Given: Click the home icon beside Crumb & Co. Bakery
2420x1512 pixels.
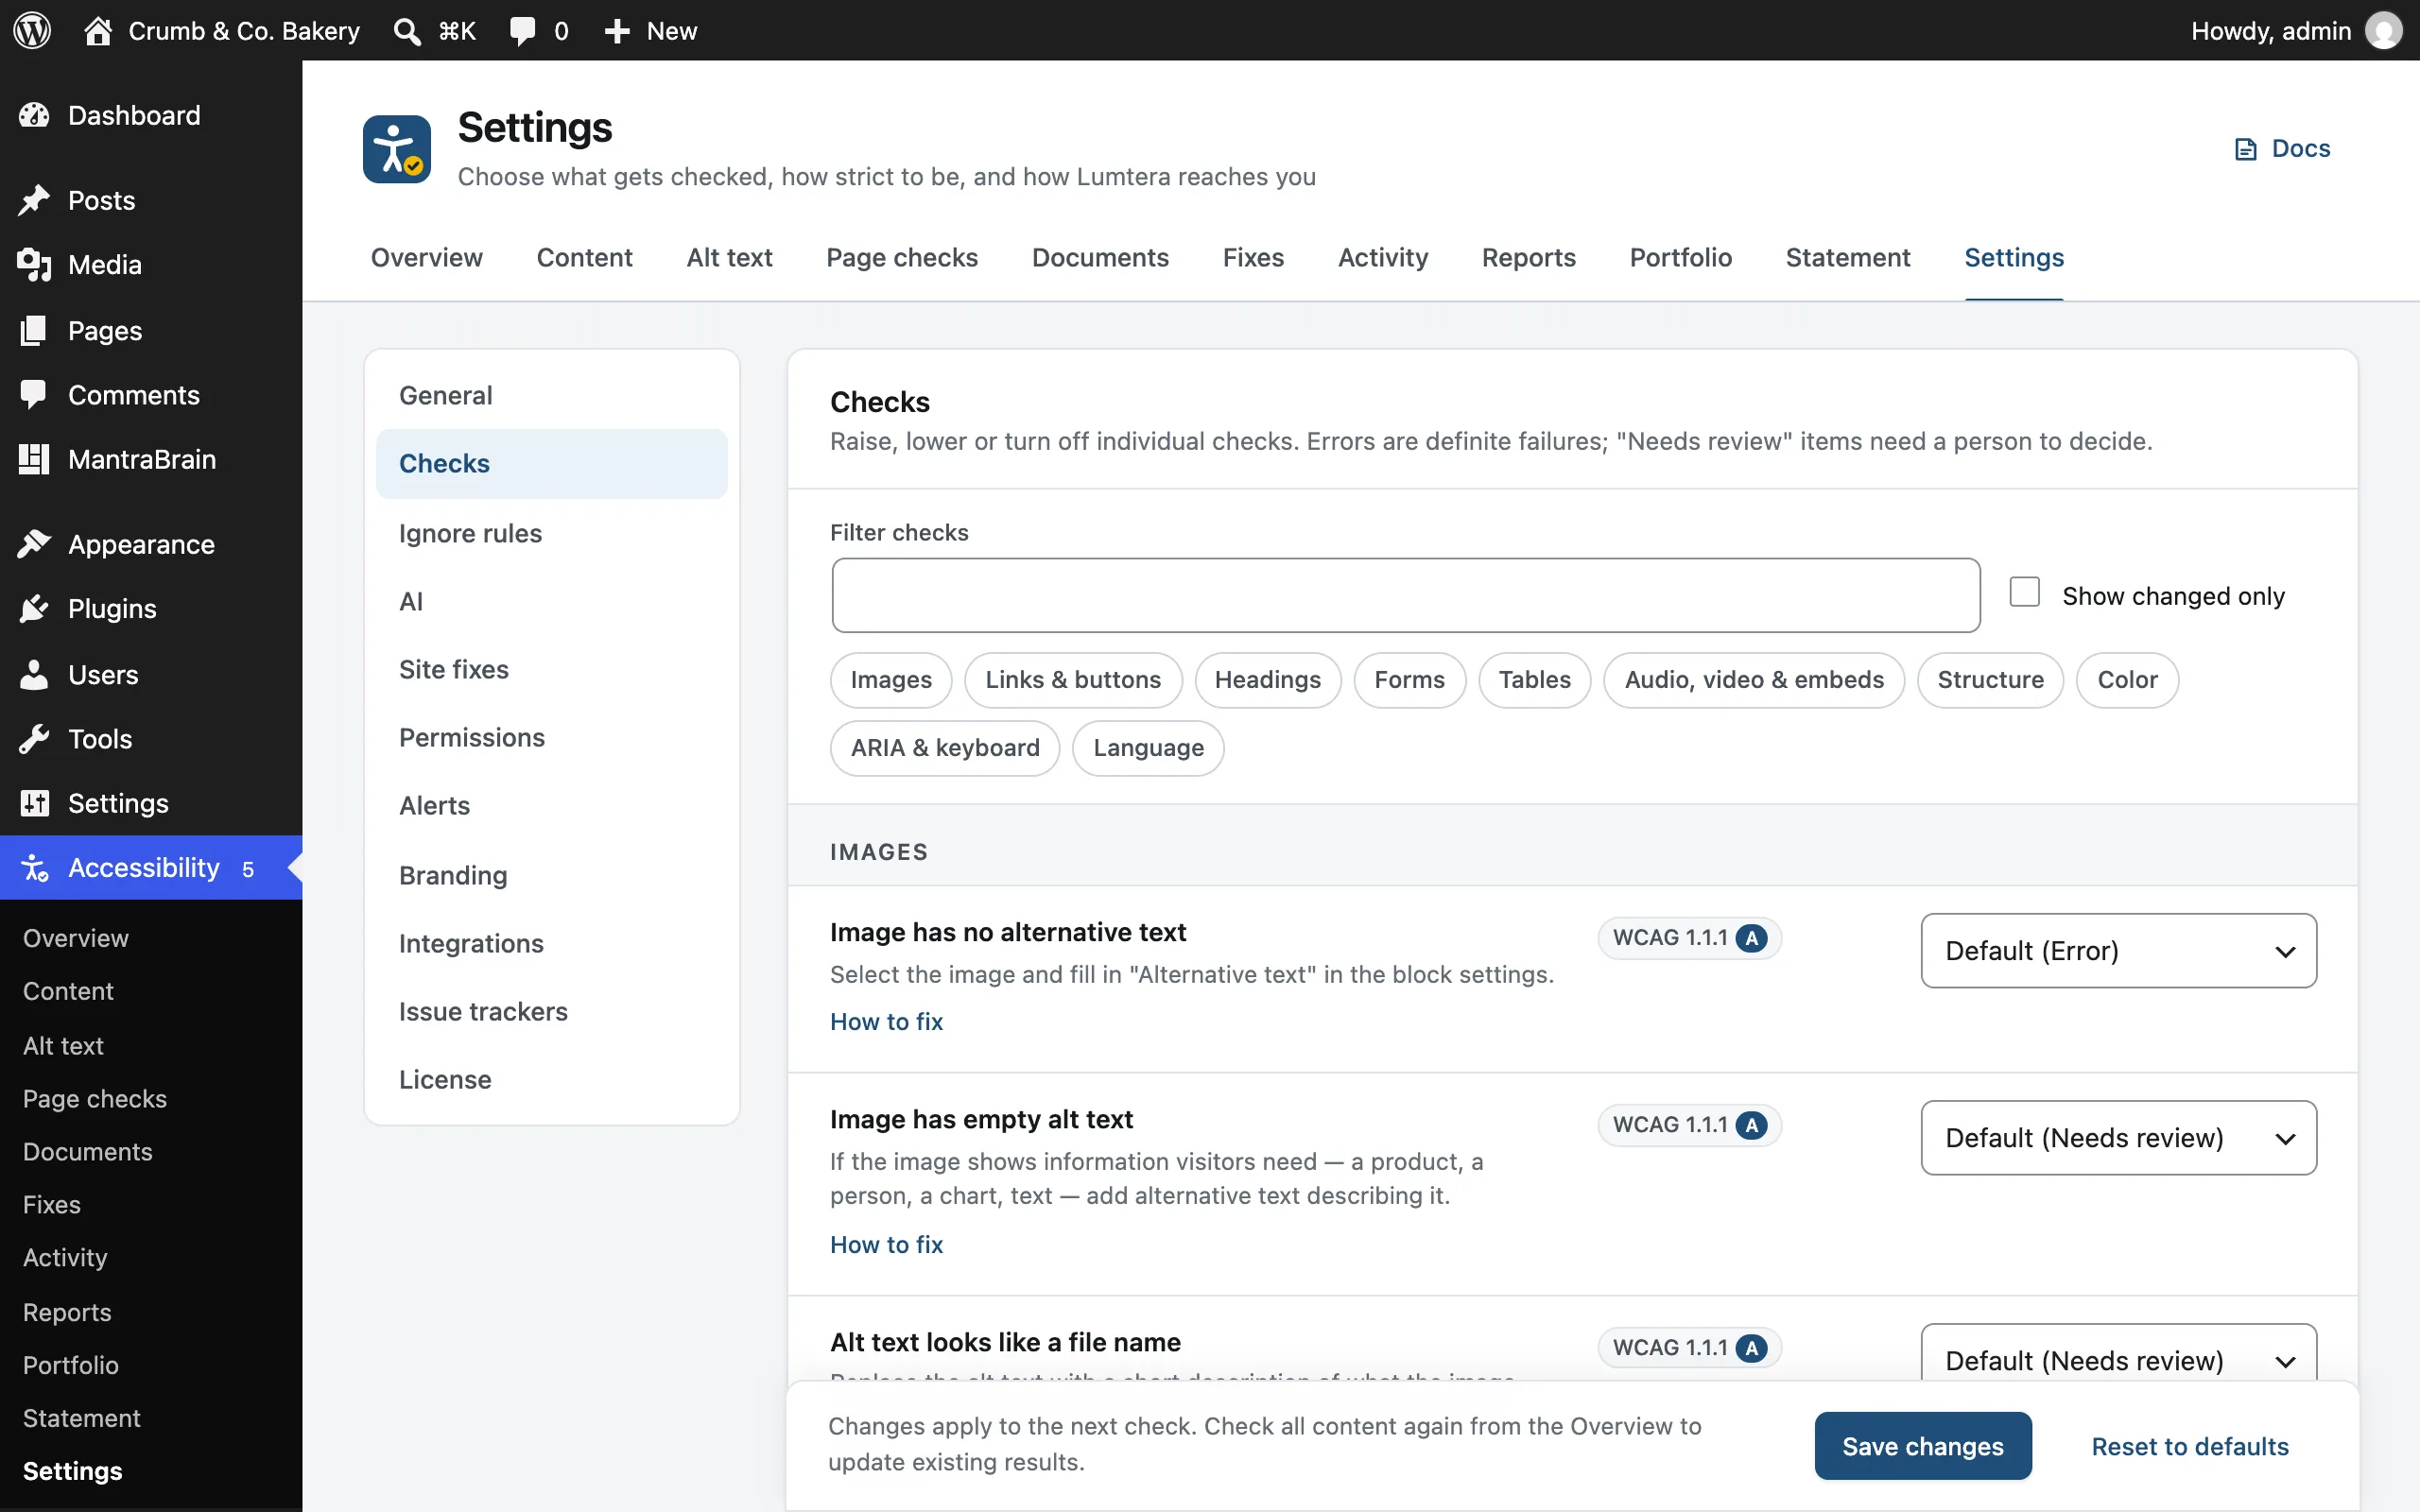Looking at the screenshot, I should [x=97, y=30].
